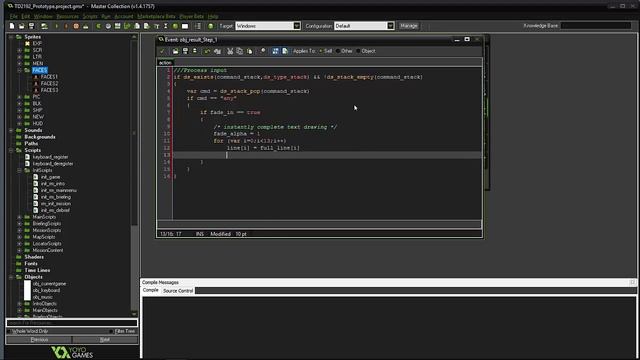This screenshot has width=640, height=360.
Task: Click the Create sound icon
Action: tap(108, 26)
